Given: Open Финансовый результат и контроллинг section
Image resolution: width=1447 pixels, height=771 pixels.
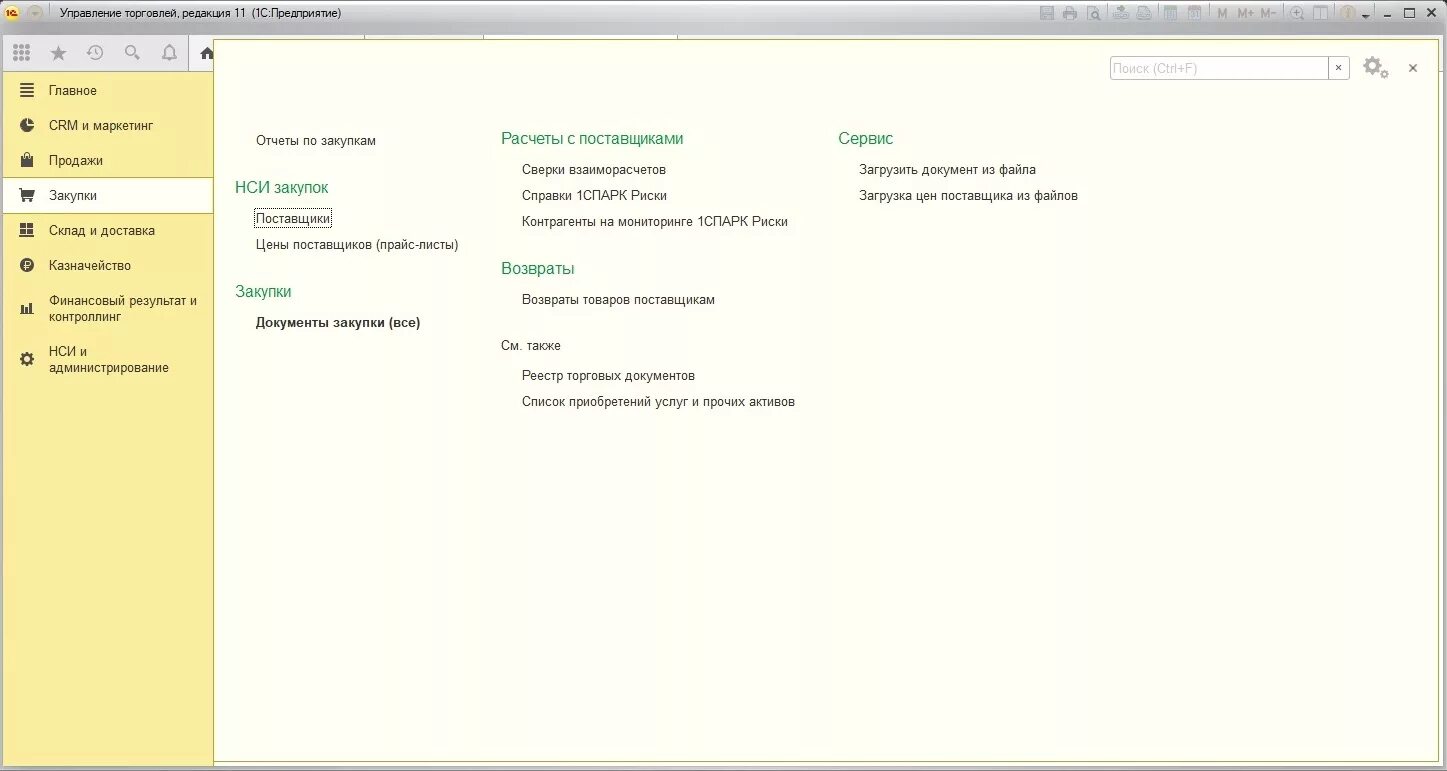Looking at the screenshot, I should pos(107,308).
